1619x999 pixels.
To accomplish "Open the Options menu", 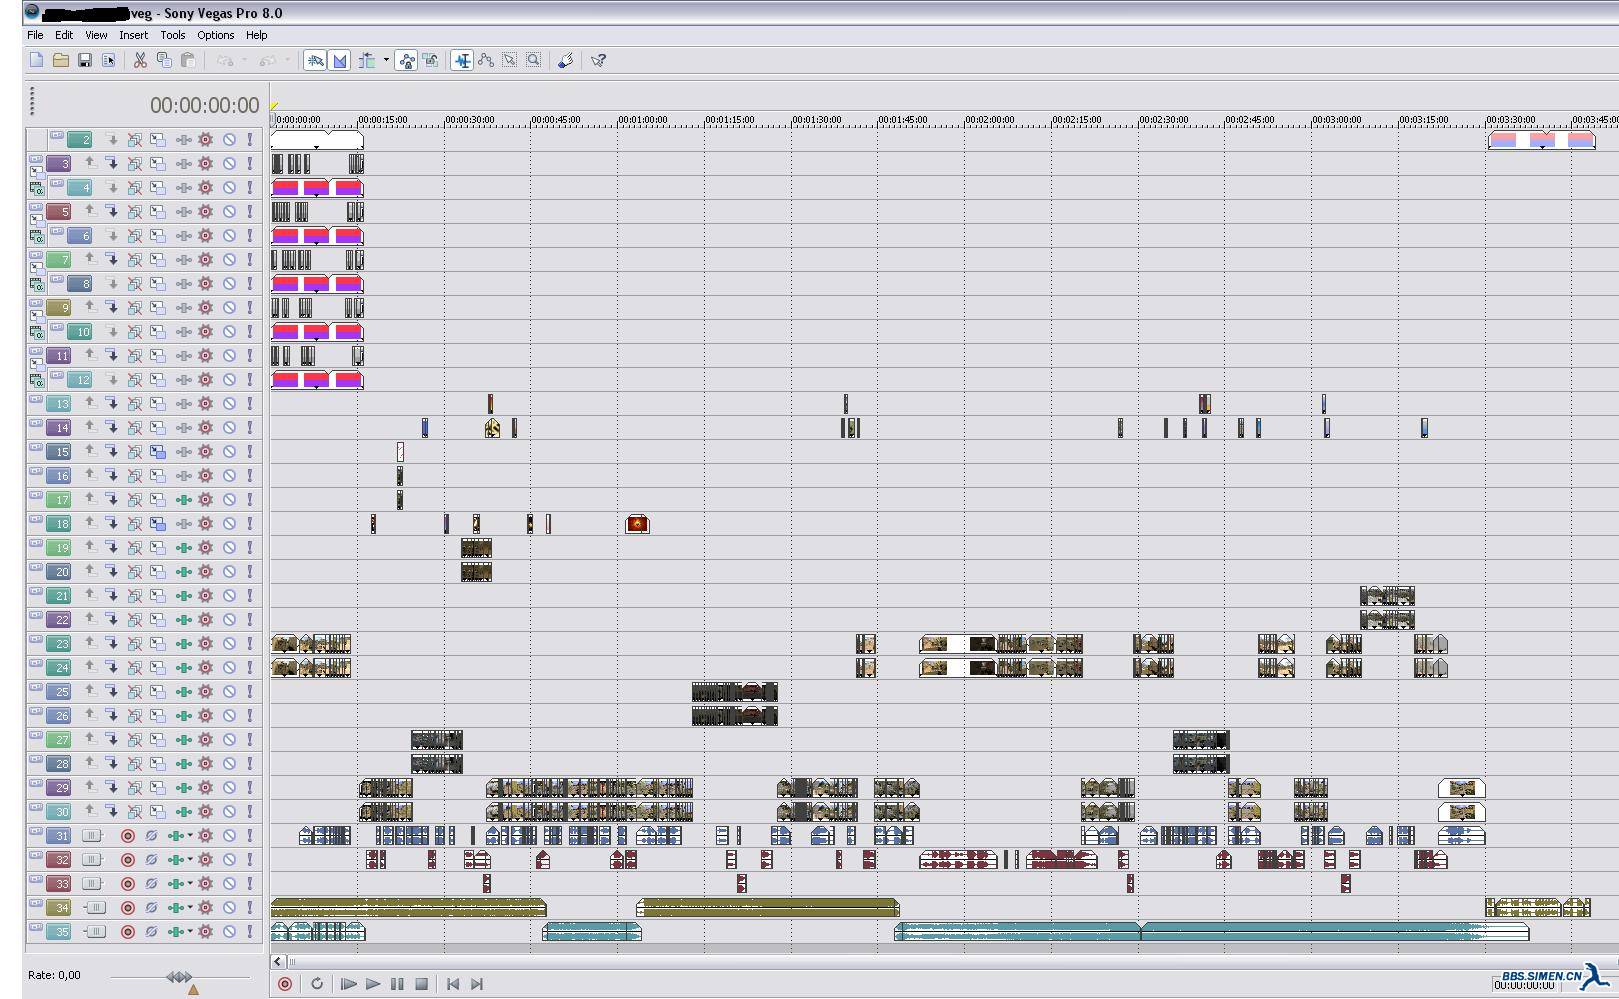I will 215,35.
